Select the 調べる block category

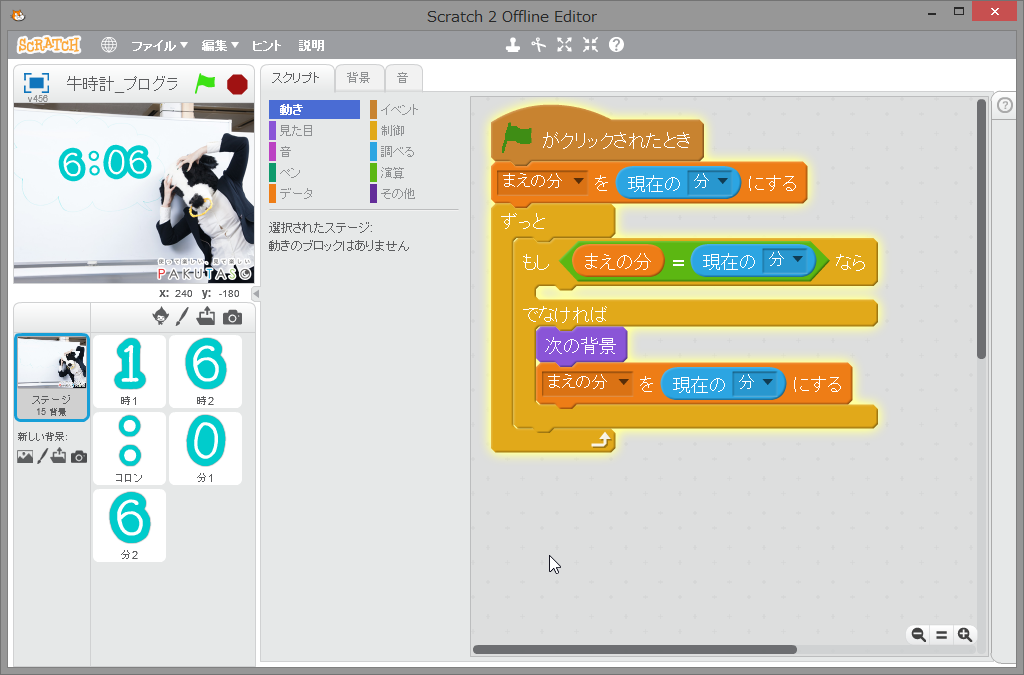[415, 151]
